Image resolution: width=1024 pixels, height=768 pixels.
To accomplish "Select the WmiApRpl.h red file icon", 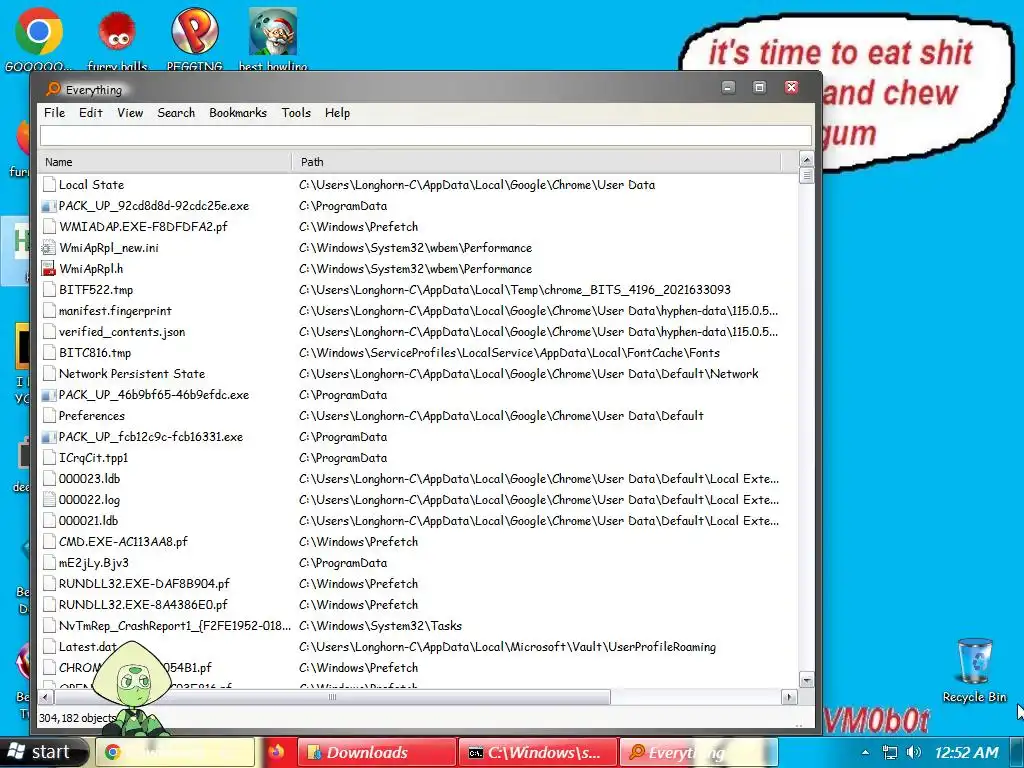I will coord(48,268).
